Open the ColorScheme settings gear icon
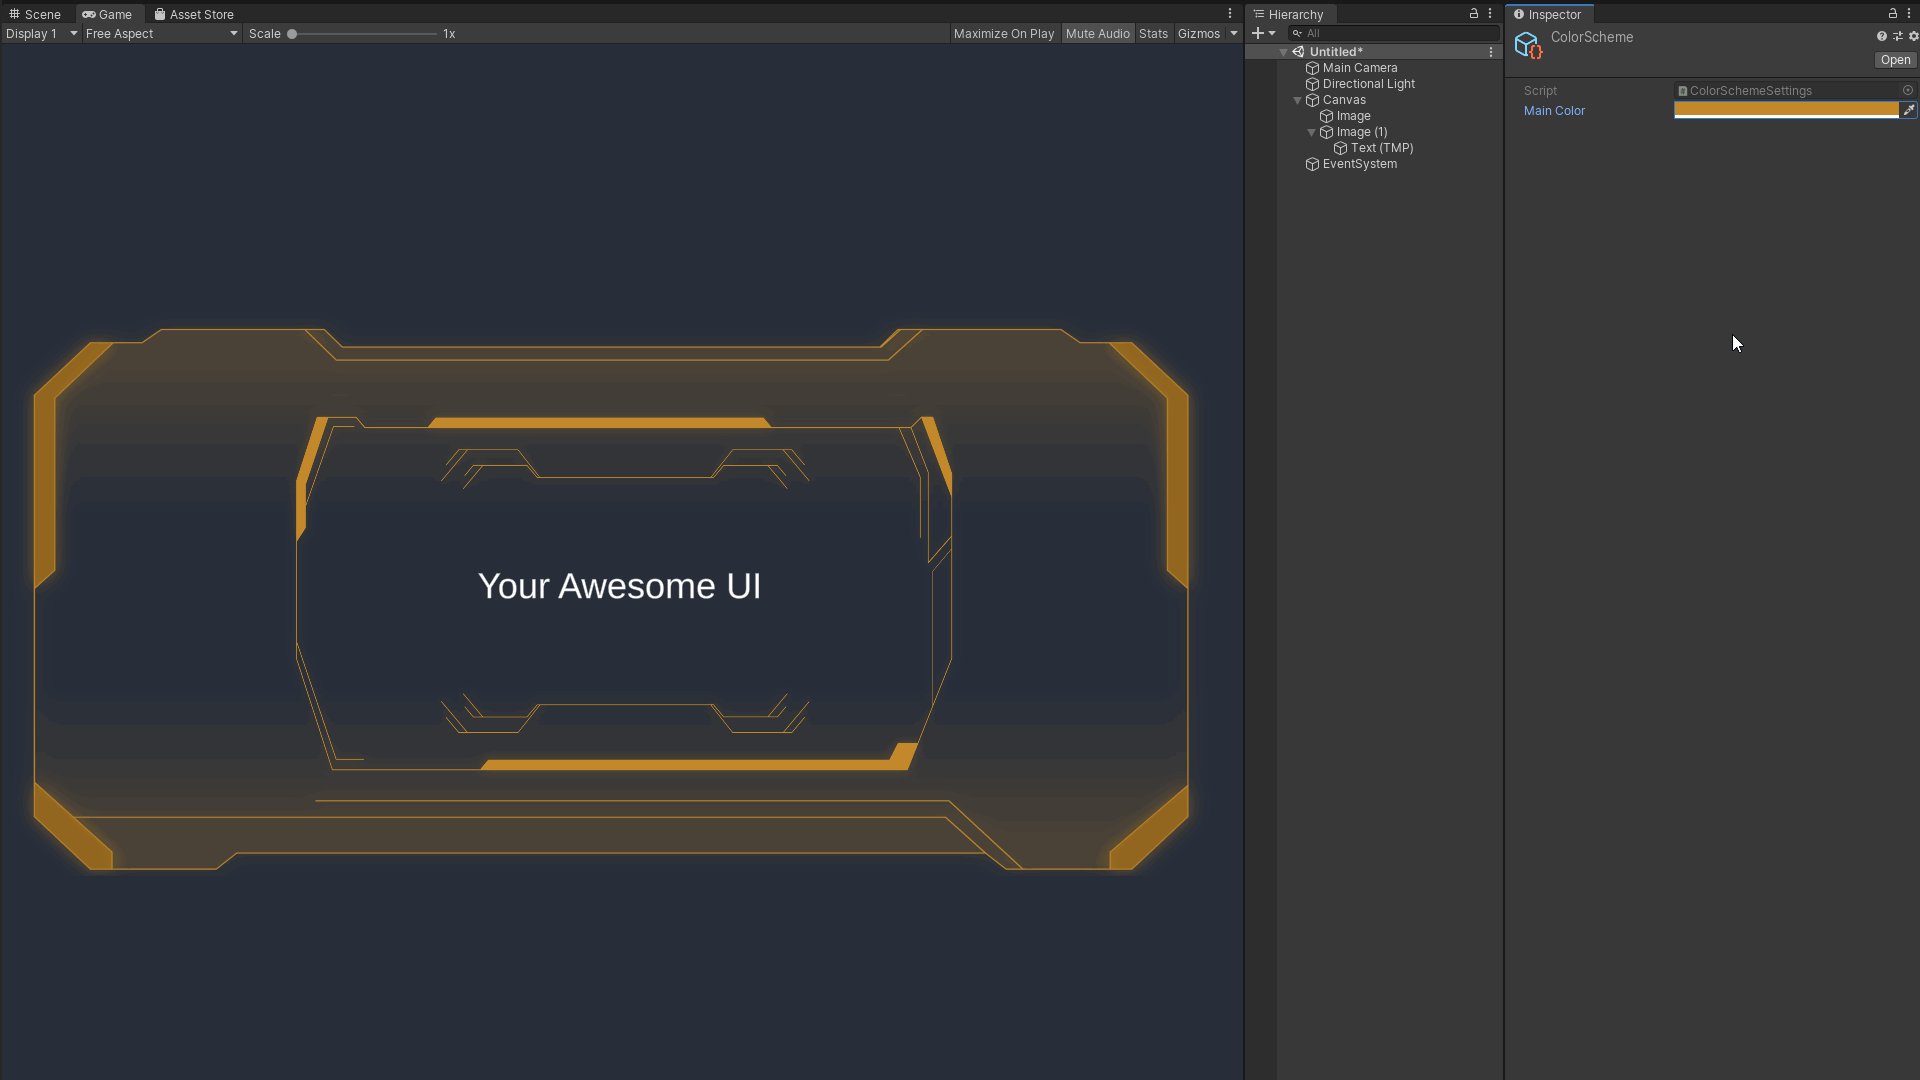The width and height of the screenshot is (1920, 1080). click(1913, 36)
